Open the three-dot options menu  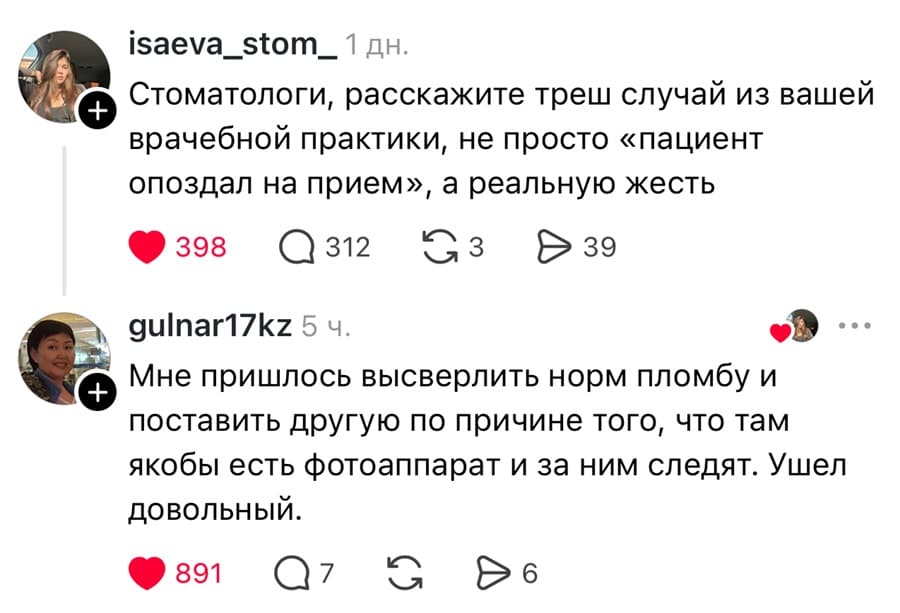click(x=854, y=324)
